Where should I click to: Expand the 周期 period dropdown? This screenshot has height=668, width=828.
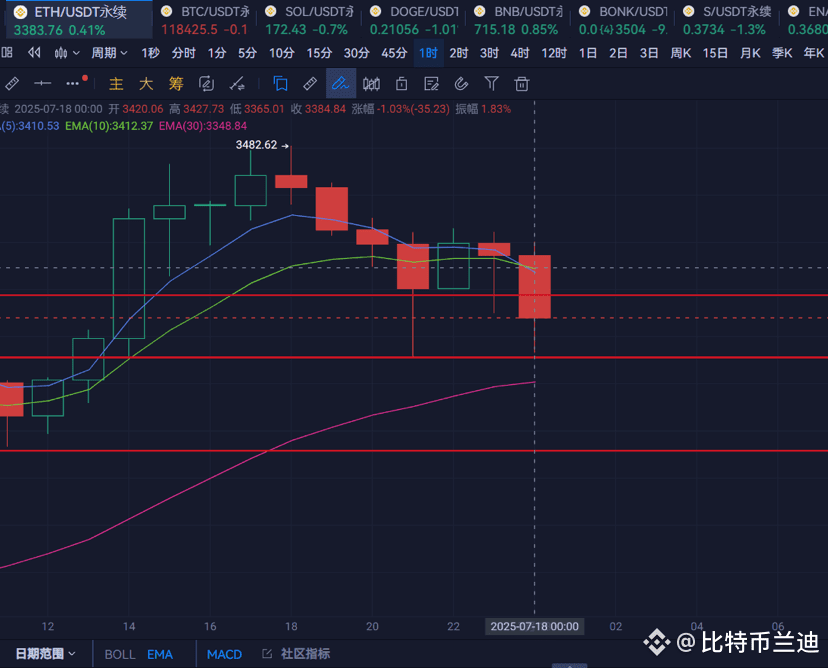[x=109, y=53]
